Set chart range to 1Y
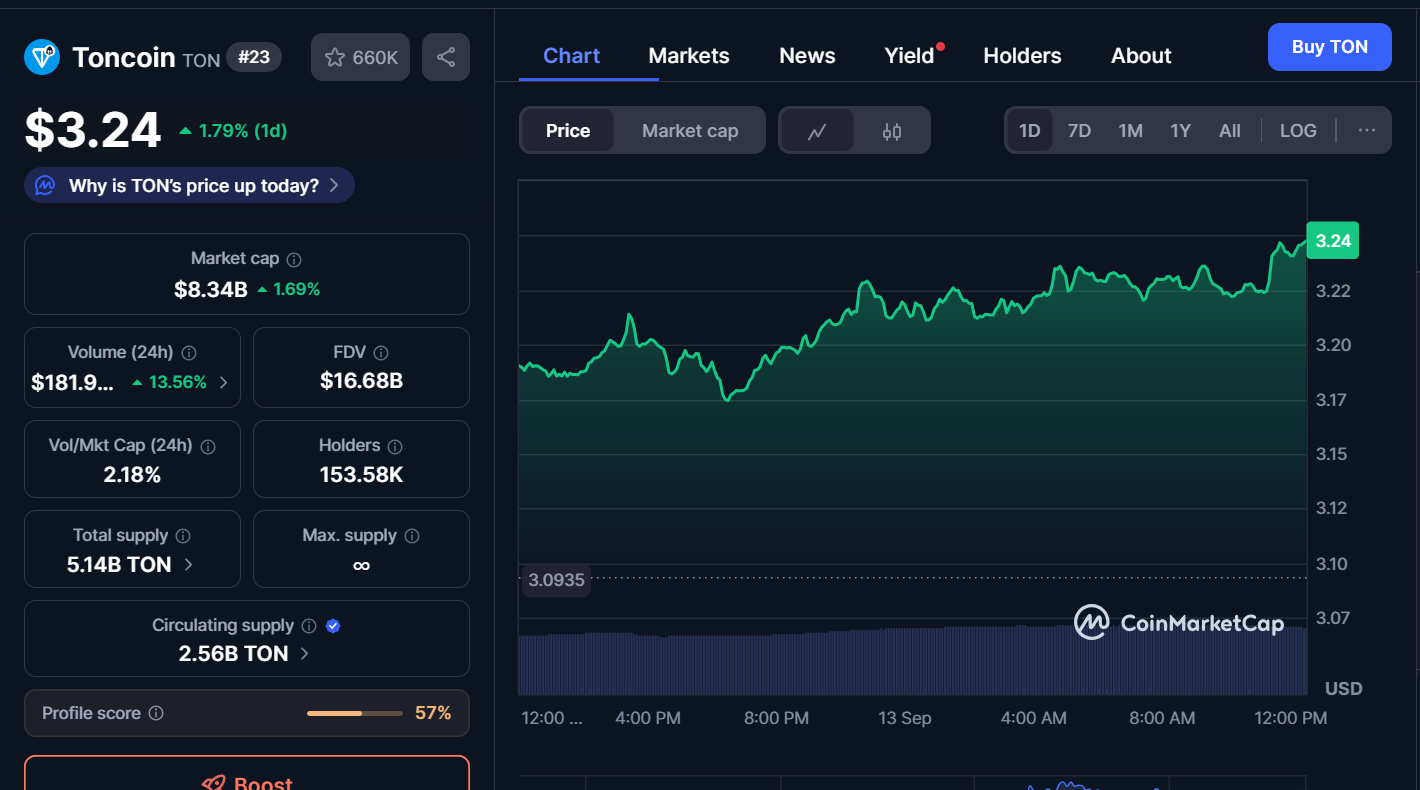 (1180, 131)
